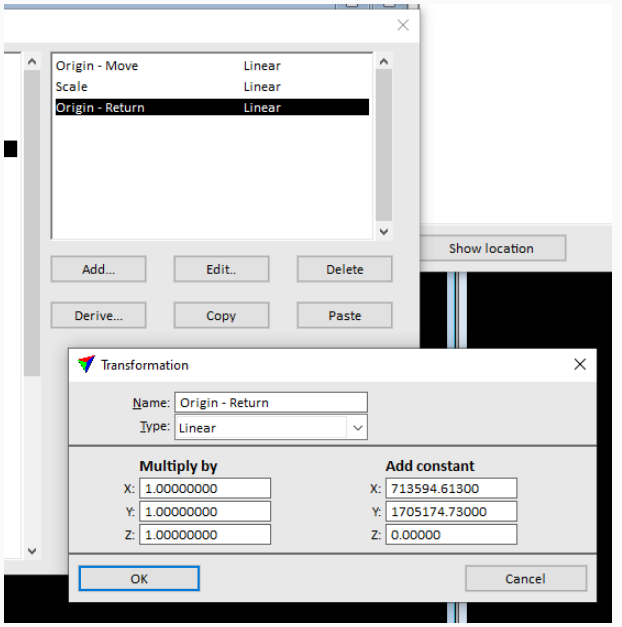Open the Type dropdown list
Viewport: 622px width, 627px height.
(x=357, y=428)
